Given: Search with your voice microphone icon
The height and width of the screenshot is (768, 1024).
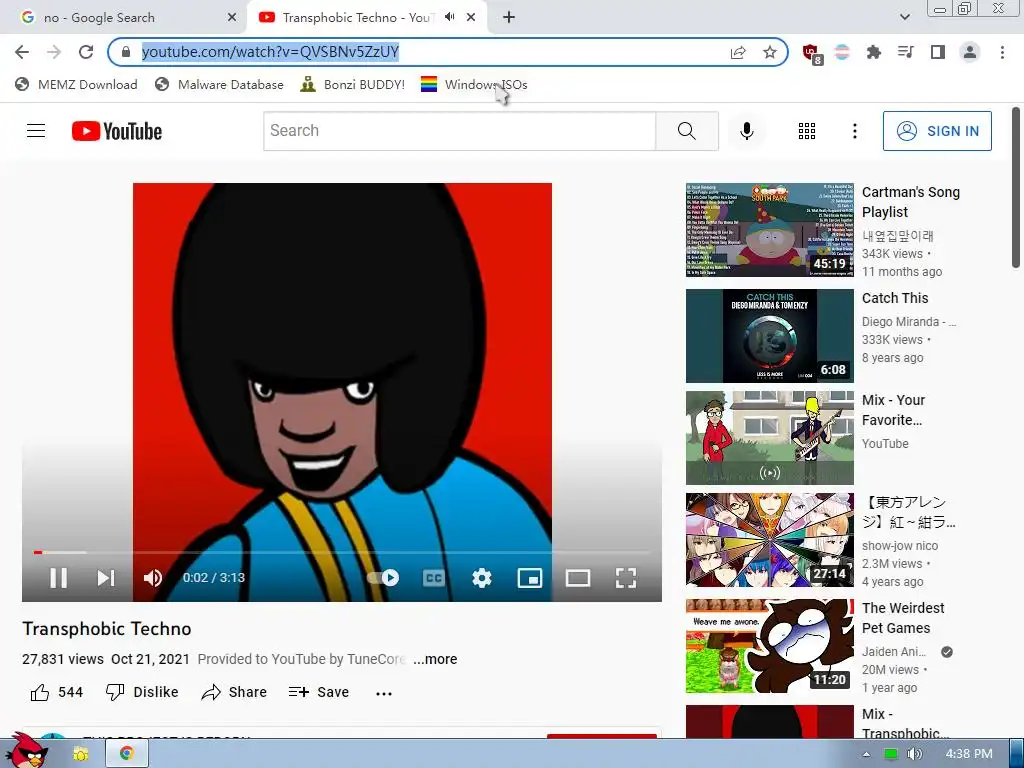Looking at the screenshot, I should (746, 131).
